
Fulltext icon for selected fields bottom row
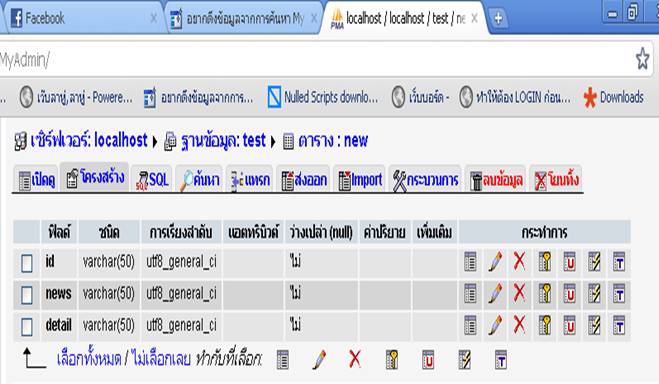pos(501,360)
